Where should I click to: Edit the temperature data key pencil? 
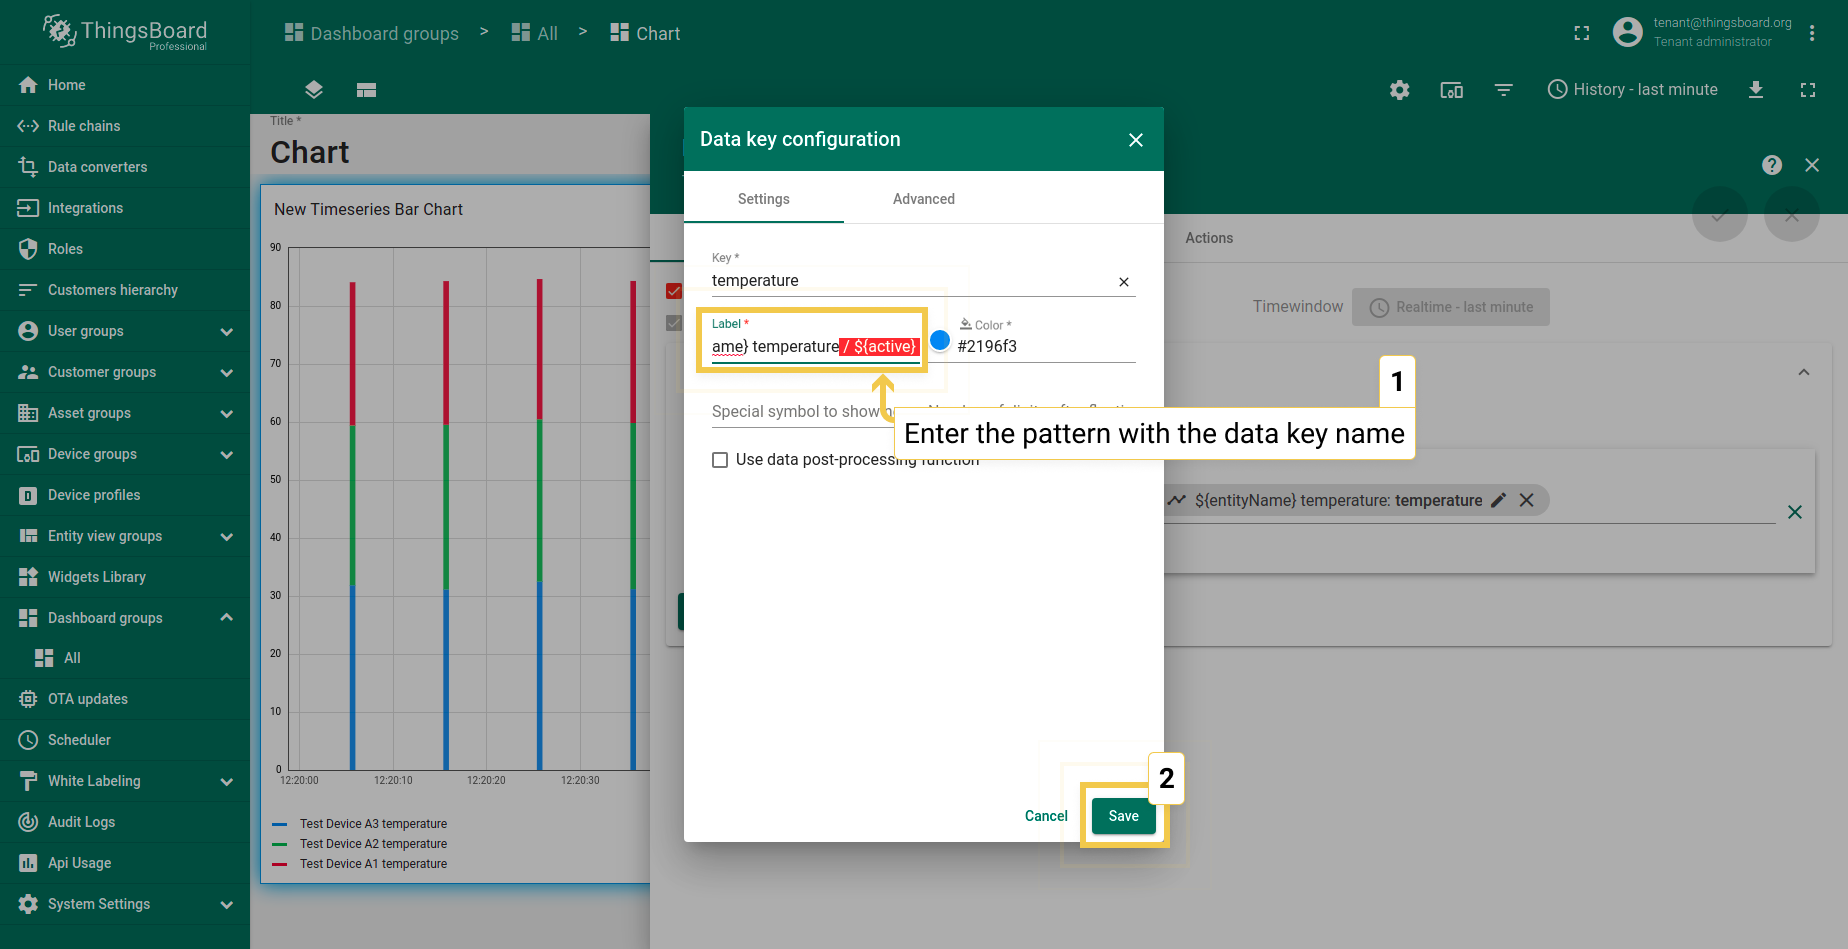click(x=1498, y=500)
